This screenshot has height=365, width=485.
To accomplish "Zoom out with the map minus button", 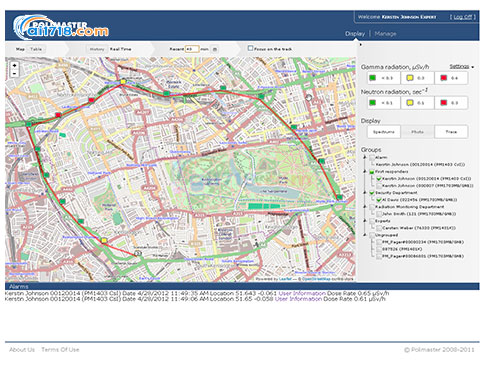I will point(14,73).
